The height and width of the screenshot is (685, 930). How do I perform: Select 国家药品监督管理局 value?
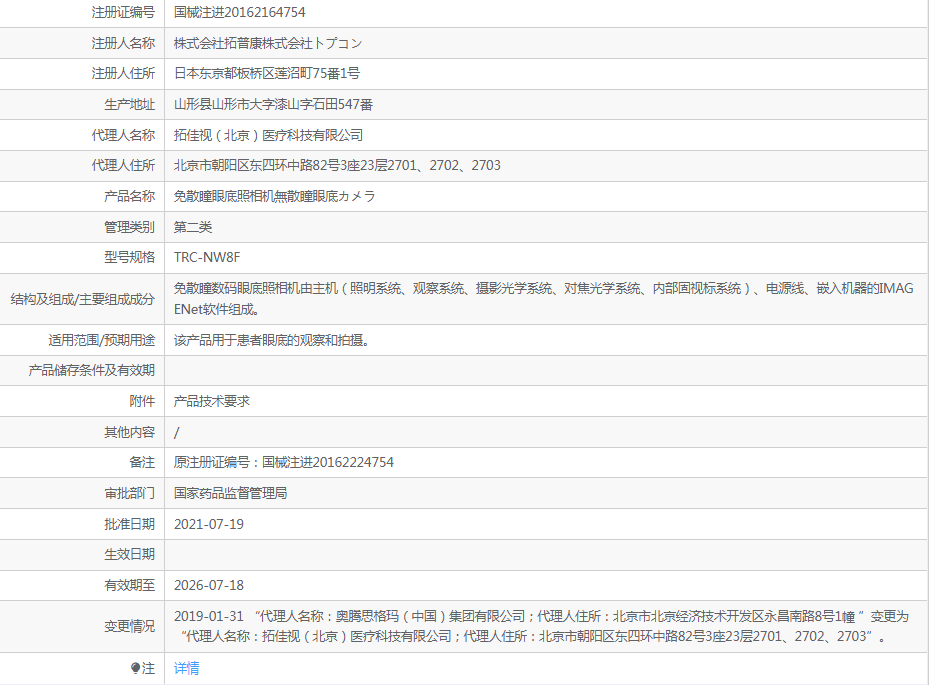[x=231, y=493]
